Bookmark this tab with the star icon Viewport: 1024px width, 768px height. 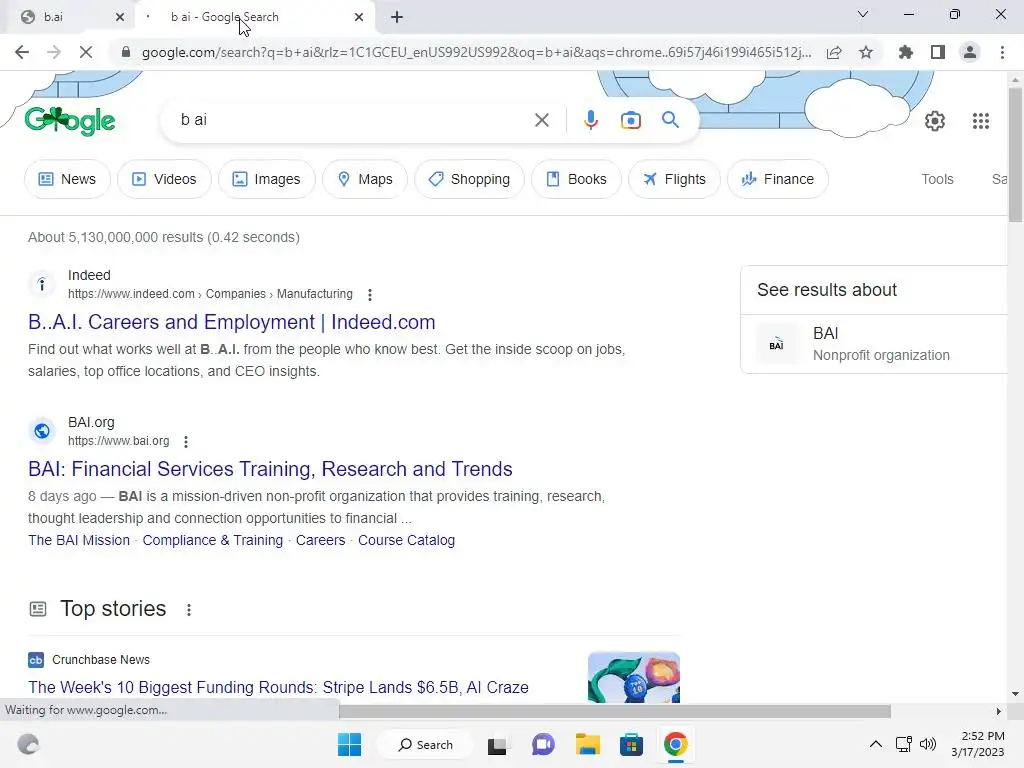pyautogui.click(x=866, y=52)
